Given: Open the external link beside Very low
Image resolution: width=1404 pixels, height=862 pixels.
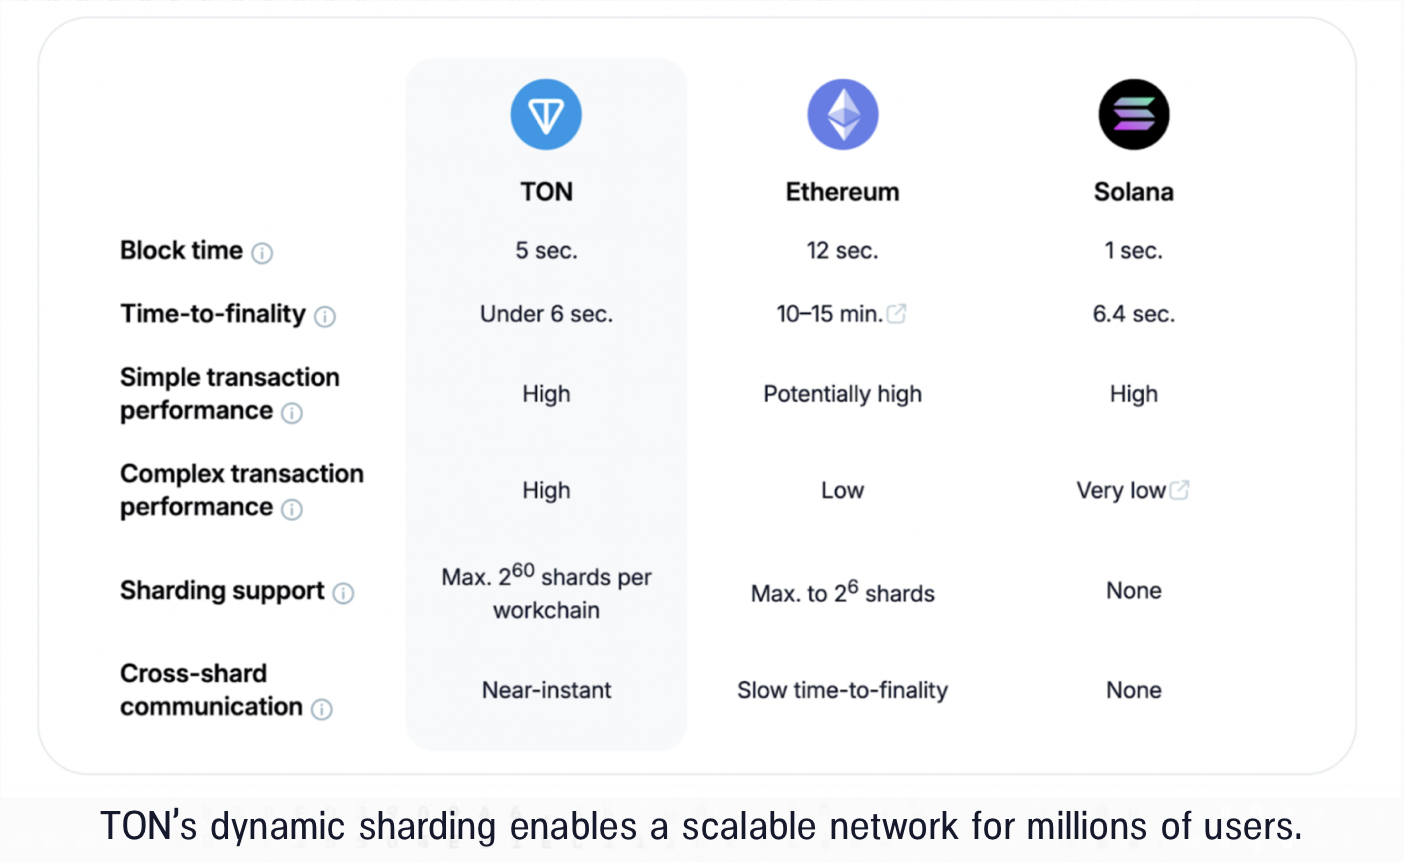Looking at the screenshot, I should coord(1180,490).
